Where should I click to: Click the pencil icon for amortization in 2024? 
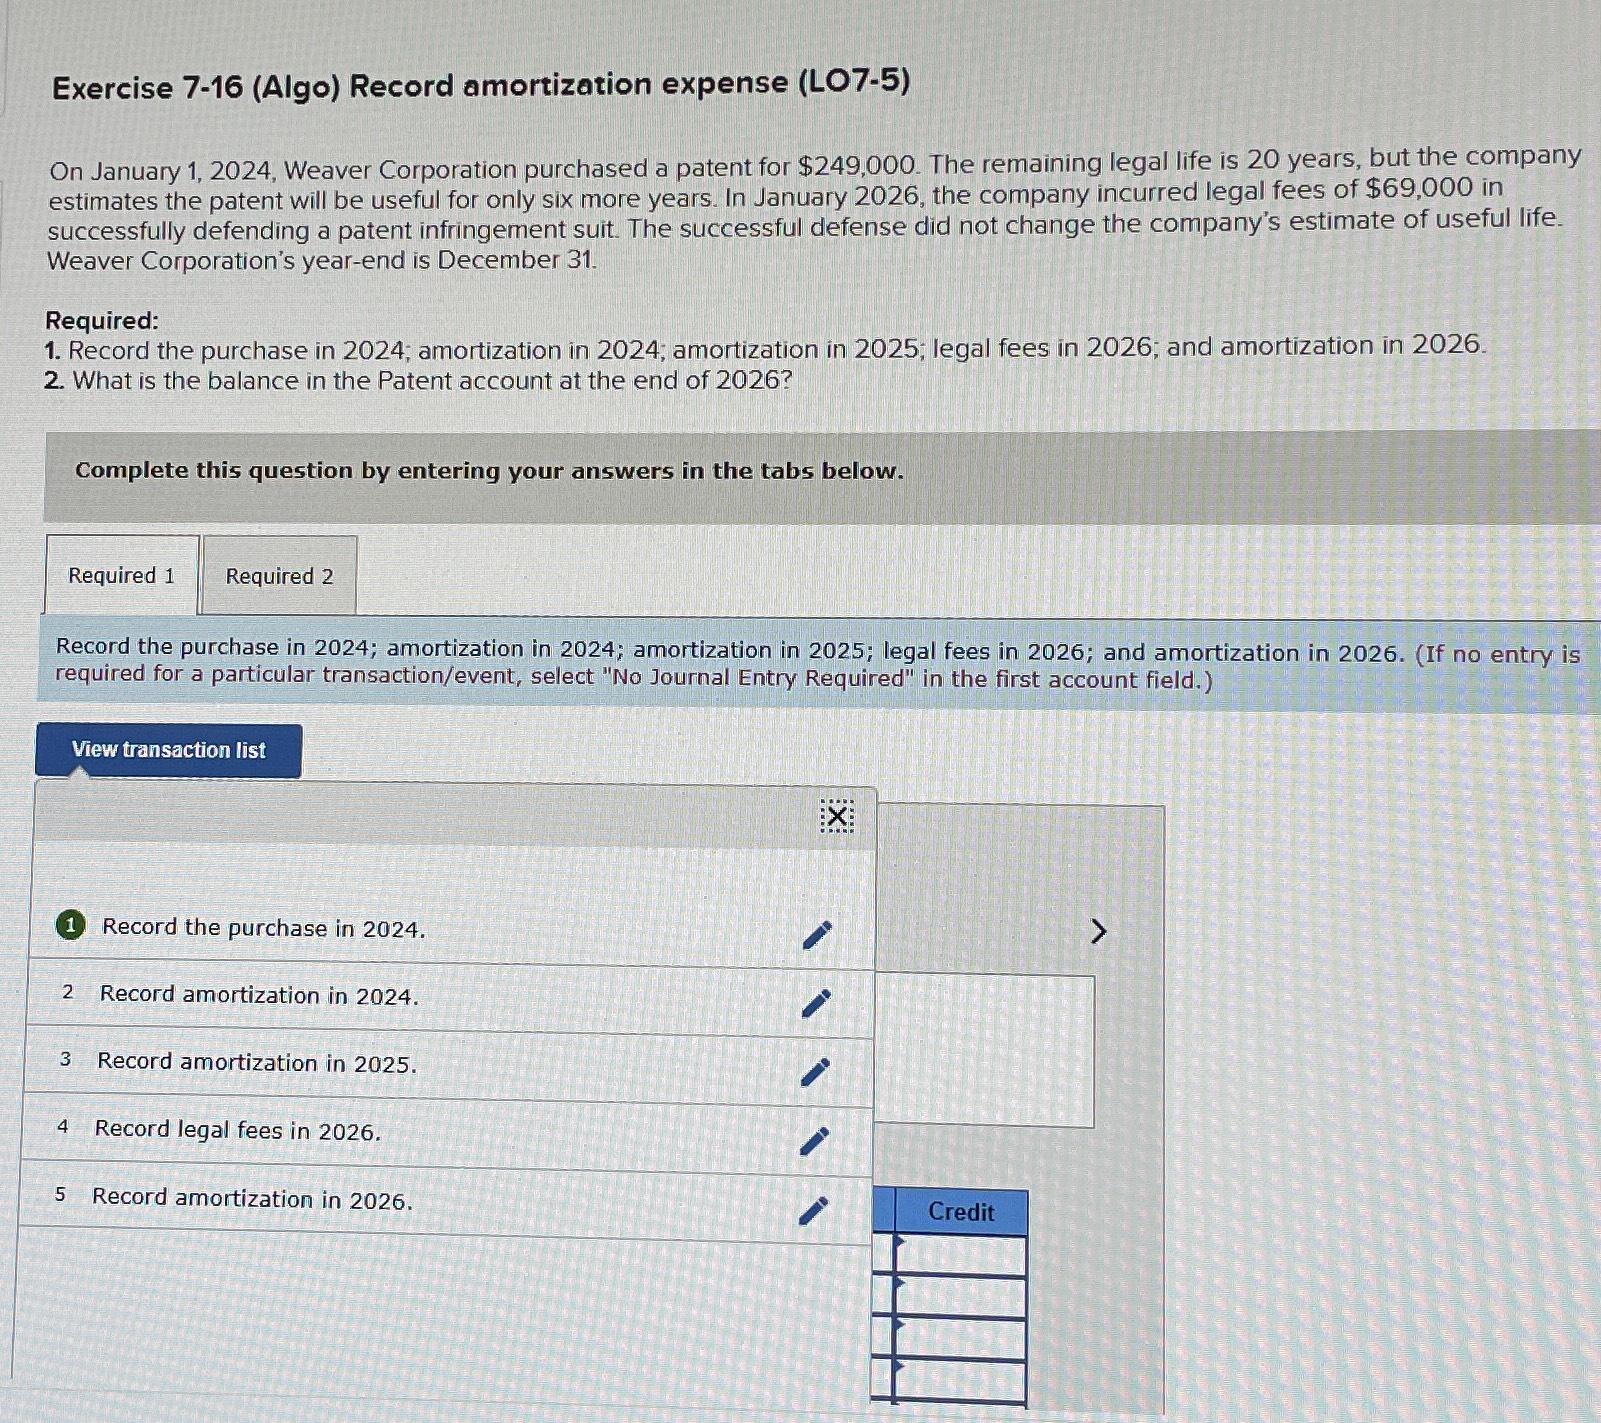818,1001
